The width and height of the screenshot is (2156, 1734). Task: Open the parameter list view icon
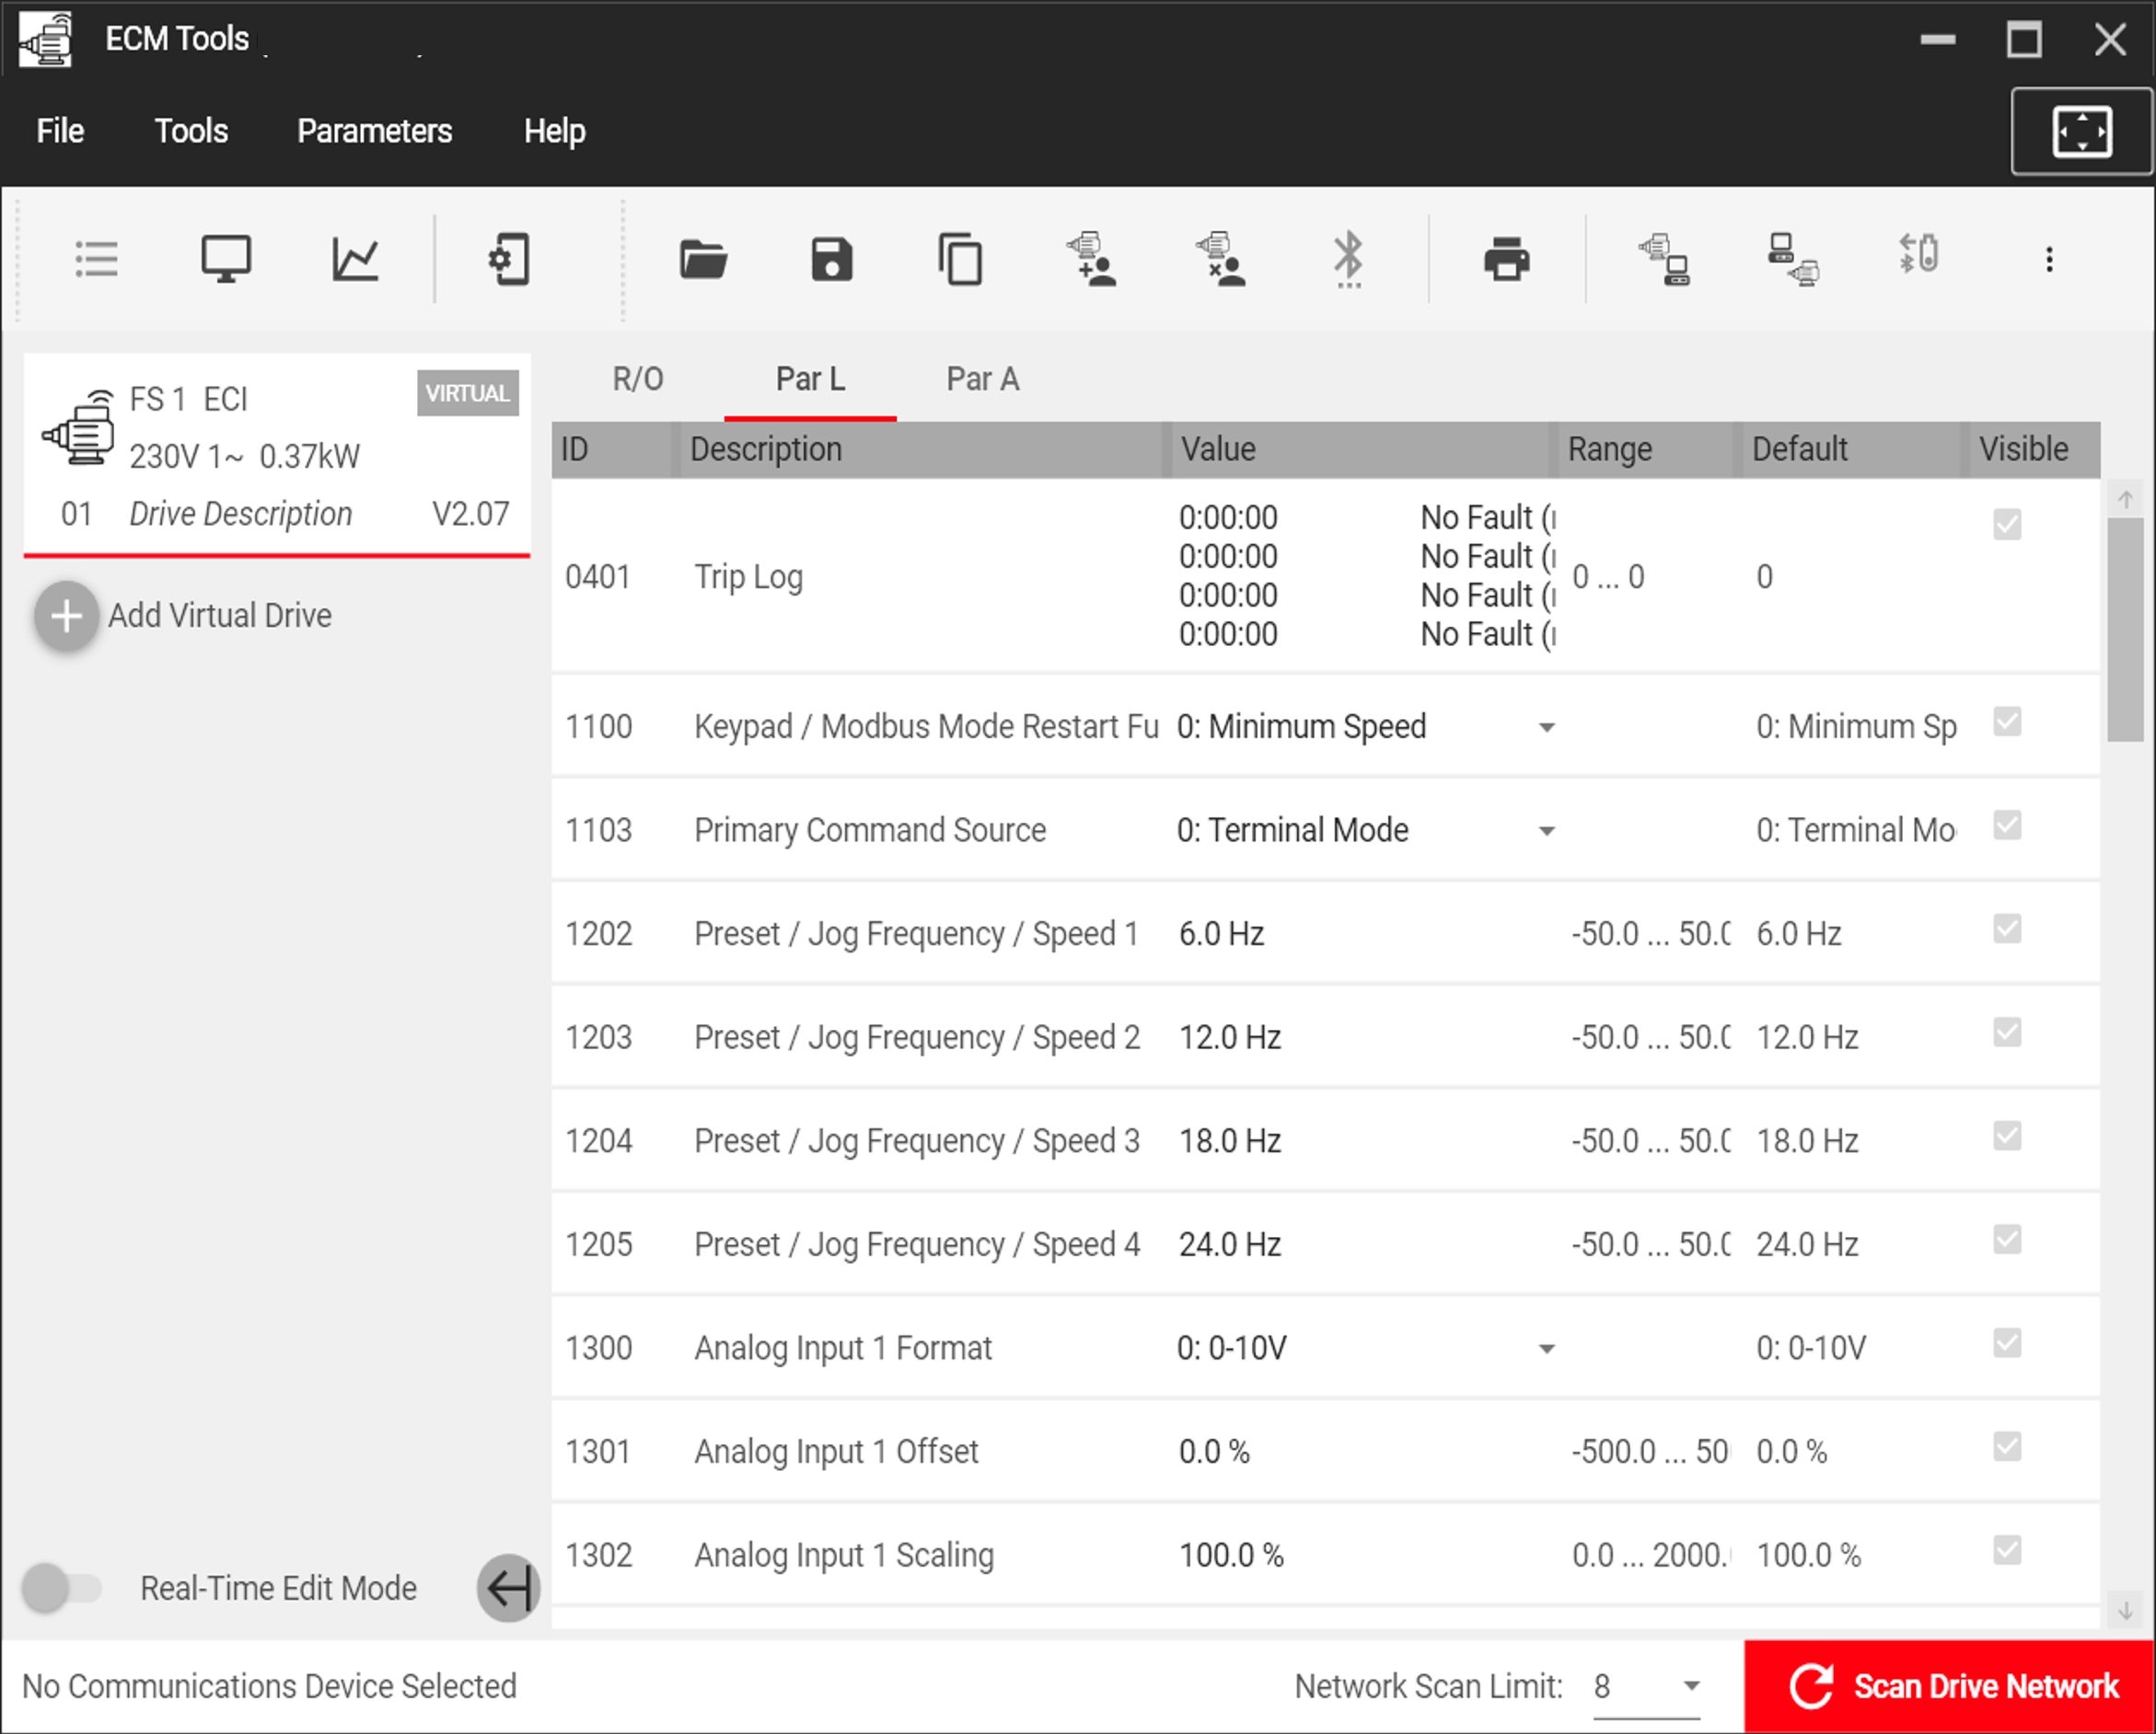tap(95, 258)
